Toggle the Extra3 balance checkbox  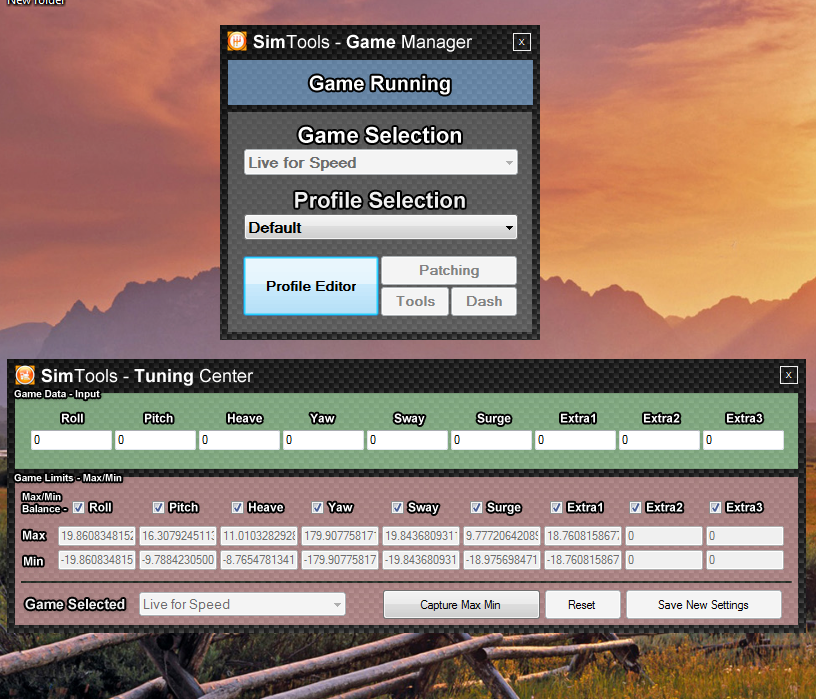tap(716, 507)
